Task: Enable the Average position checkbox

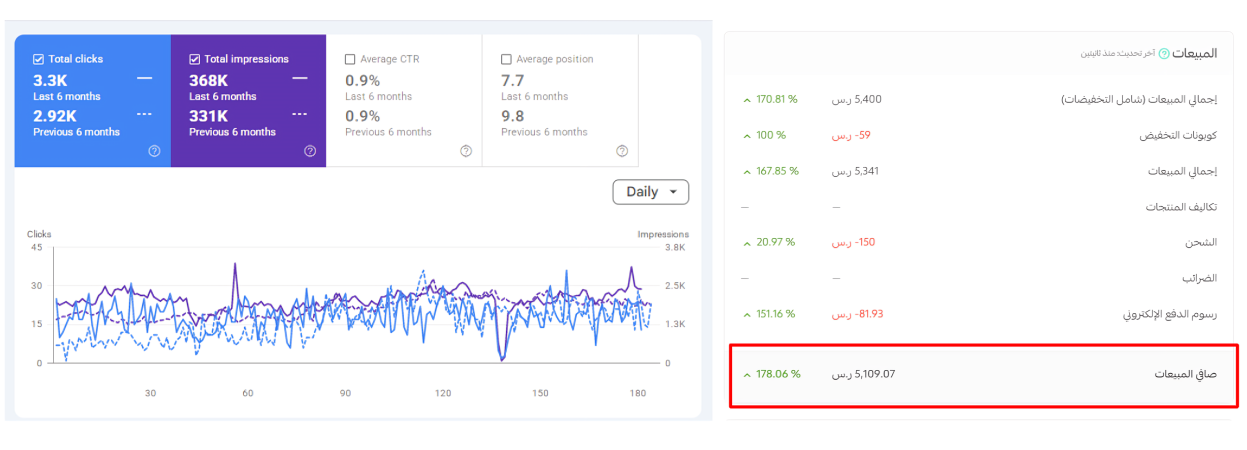Action: coord(506,59)
